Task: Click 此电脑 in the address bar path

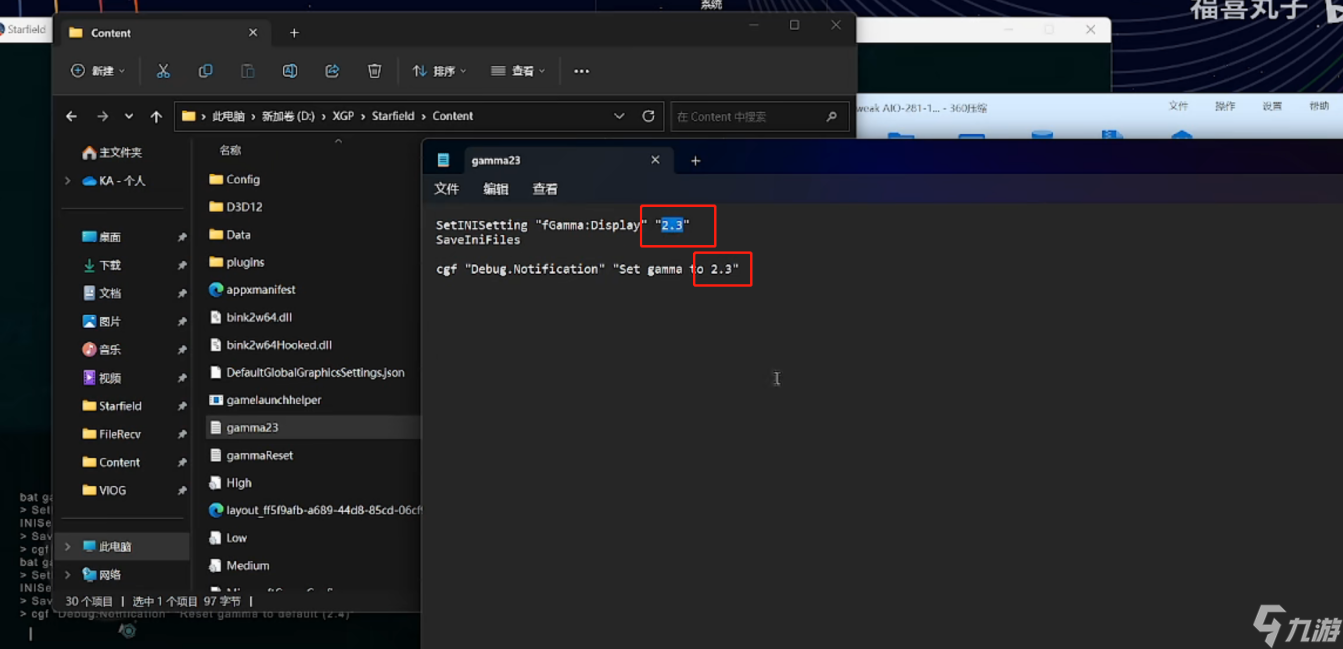Action: tap(228, 116)
